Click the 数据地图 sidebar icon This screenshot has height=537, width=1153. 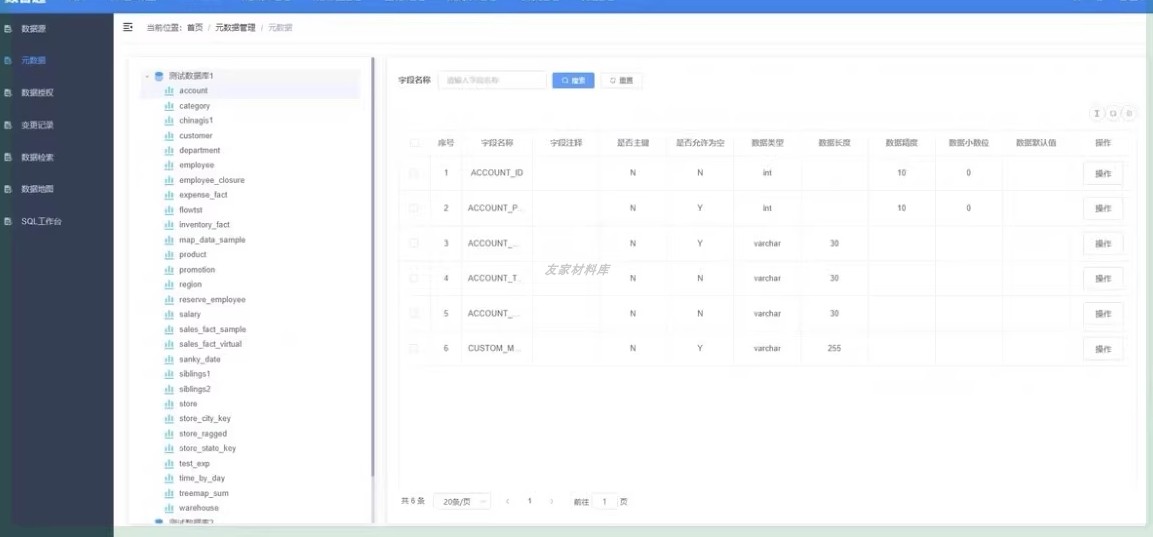pyautogui.click(x=8, y=189)
